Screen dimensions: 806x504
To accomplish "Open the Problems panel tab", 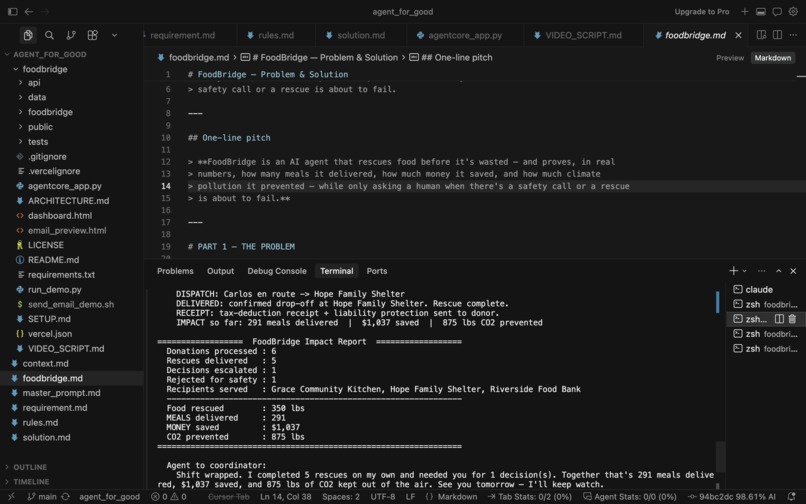I will click(x=175, y=271).
